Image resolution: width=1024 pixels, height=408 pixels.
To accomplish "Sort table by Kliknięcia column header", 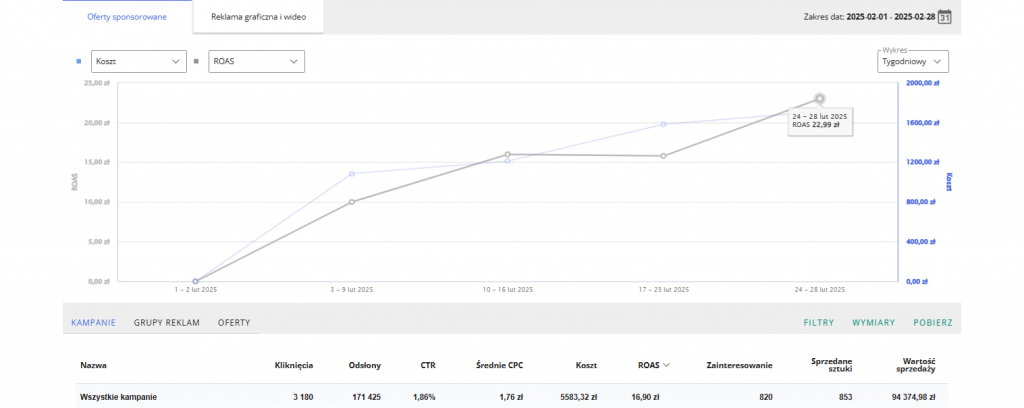I will (x=293, y=365).
